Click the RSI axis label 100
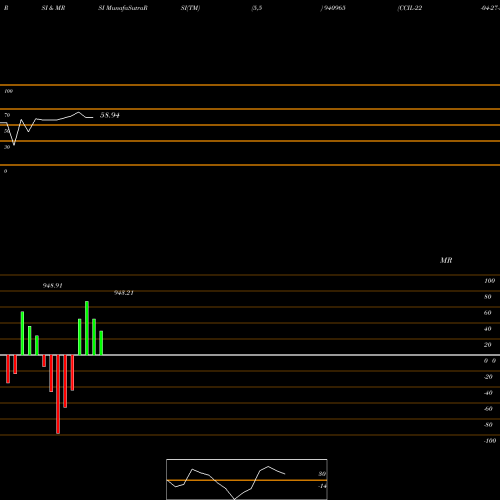The width and height of the screenshot is (500, 500). (8, 91)
